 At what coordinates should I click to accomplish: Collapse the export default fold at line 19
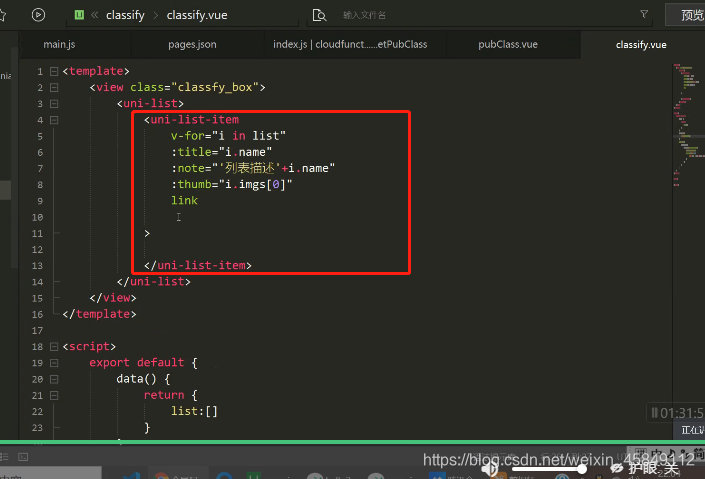(x=54, y=363)
